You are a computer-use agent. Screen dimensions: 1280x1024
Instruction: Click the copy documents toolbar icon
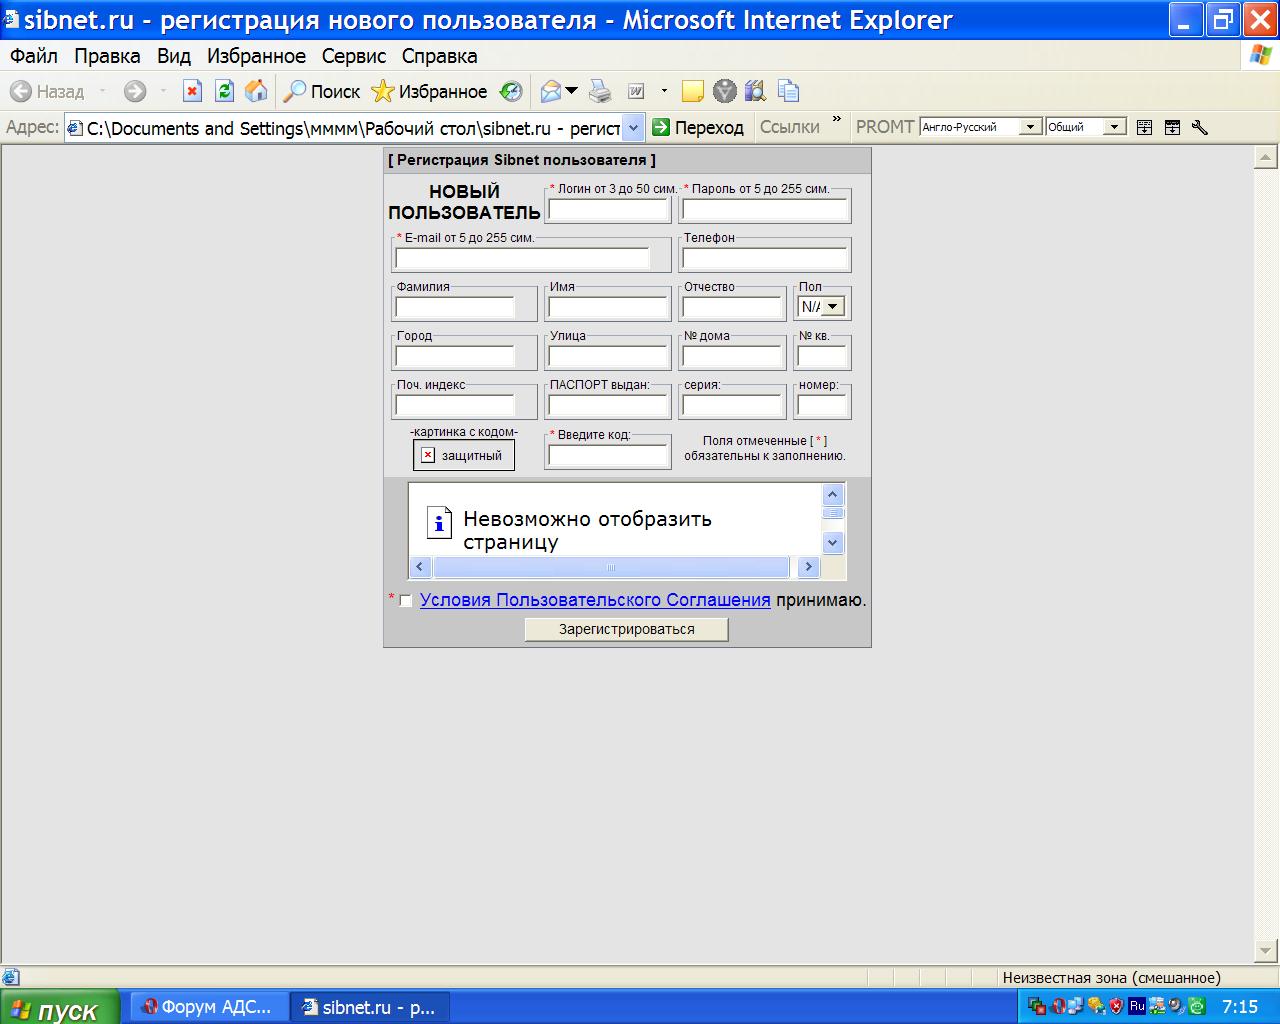[788, 91]
